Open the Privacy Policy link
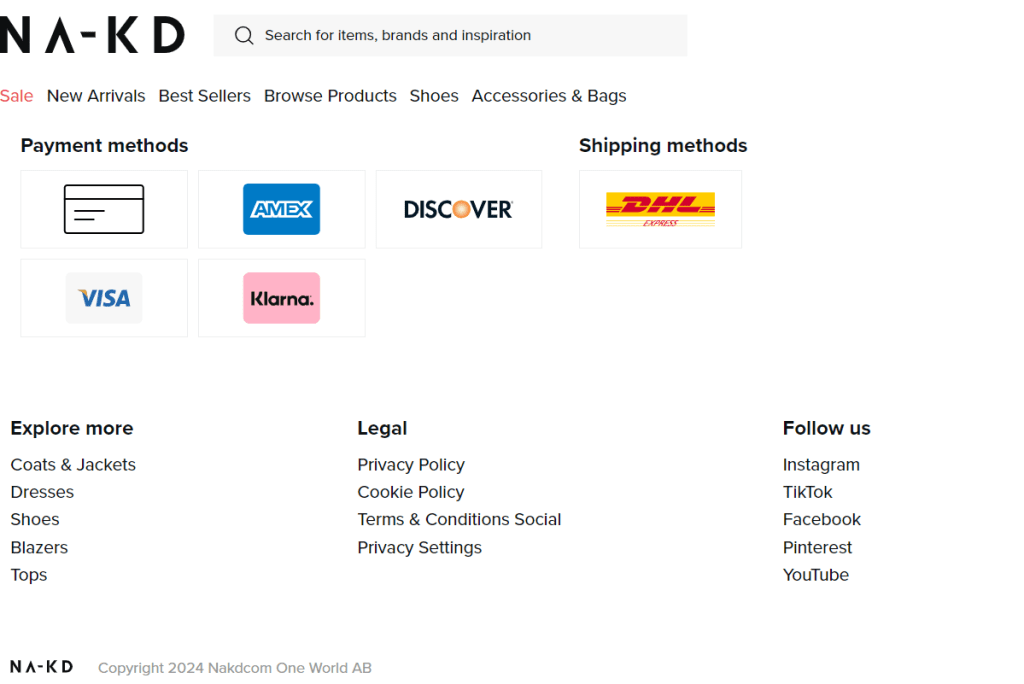 point(411,465)
